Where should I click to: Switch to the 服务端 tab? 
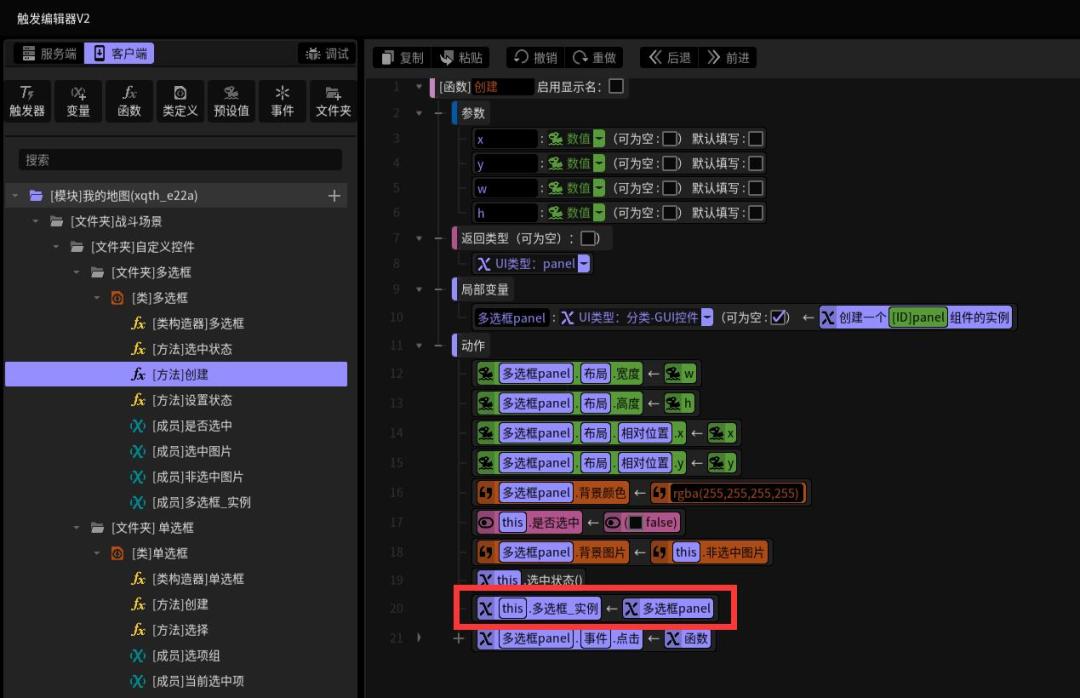49,53
